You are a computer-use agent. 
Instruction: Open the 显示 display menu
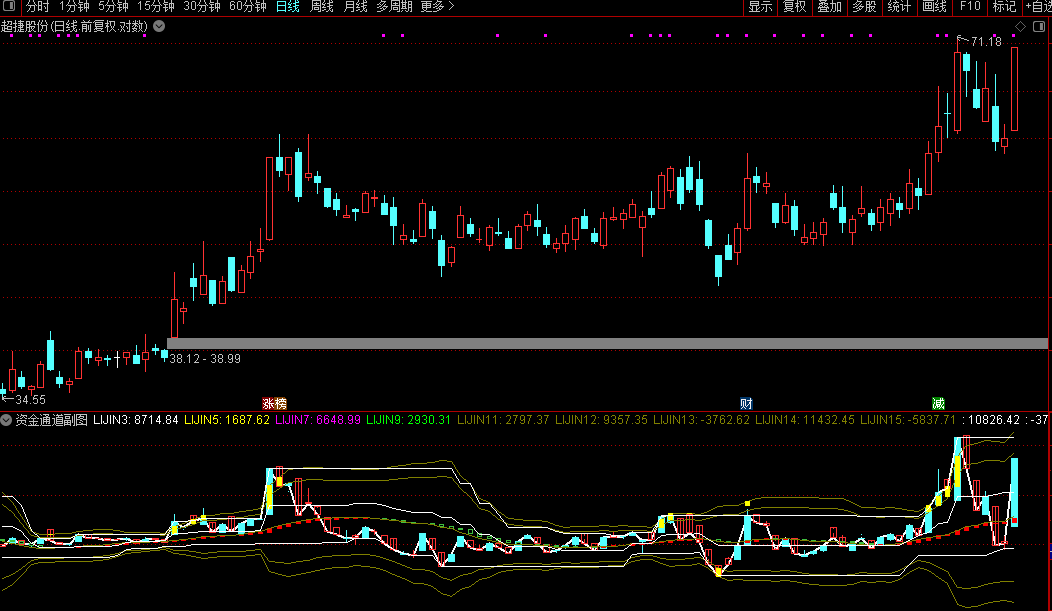(760, 7)
